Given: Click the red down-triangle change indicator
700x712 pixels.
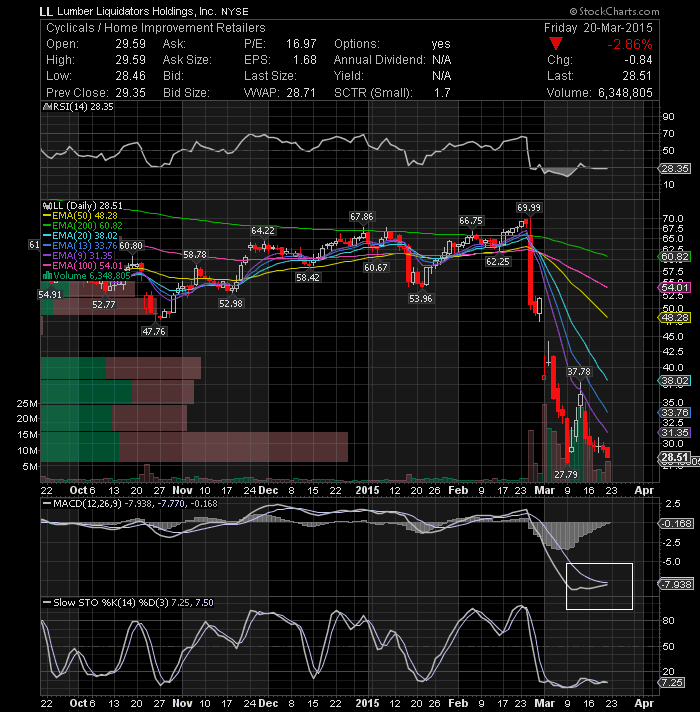Looking at the screenshot, I should pos(556,44).
